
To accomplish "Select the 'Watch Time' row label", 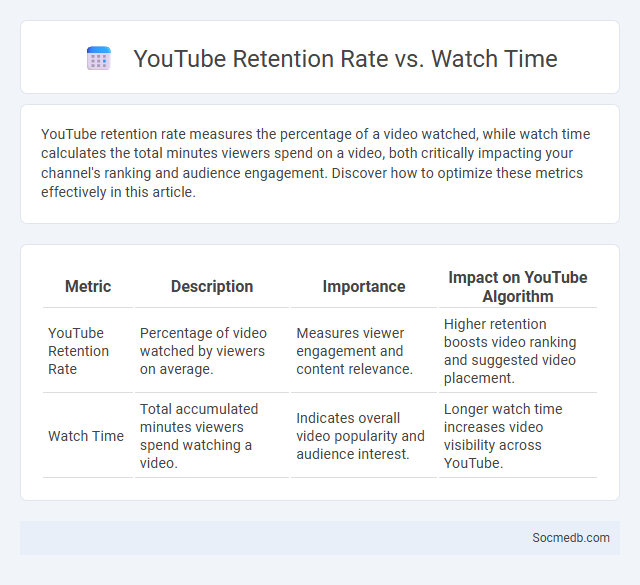I will pyautogui.click(x=88, y=436).
